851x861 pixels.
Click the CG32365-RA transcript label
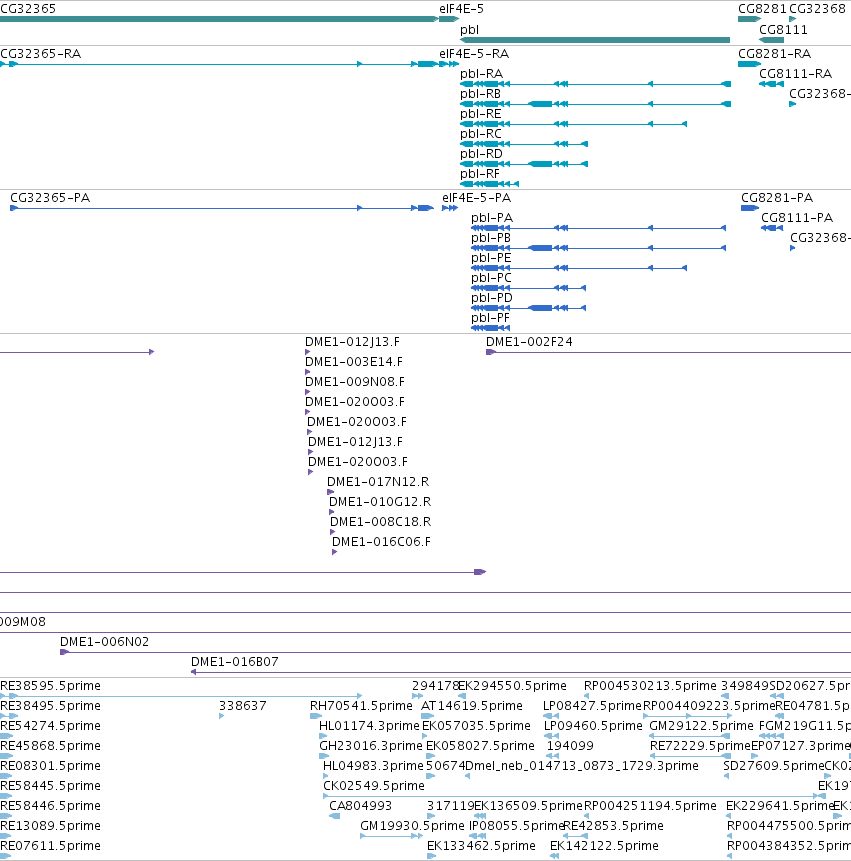pyautogui.click(x=40, y=54)
